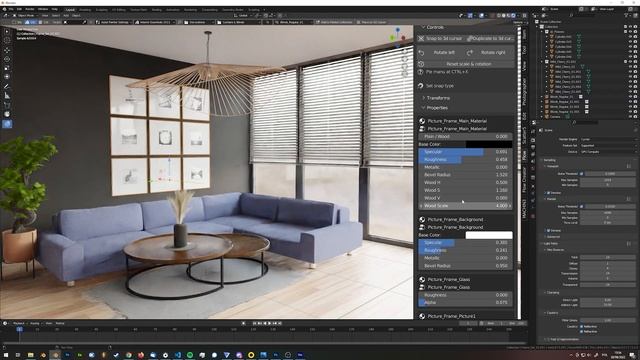Click the Reset scale & rotation icon
The height and width of the screenshot is (360, 640).
click(x=421, y=64)
